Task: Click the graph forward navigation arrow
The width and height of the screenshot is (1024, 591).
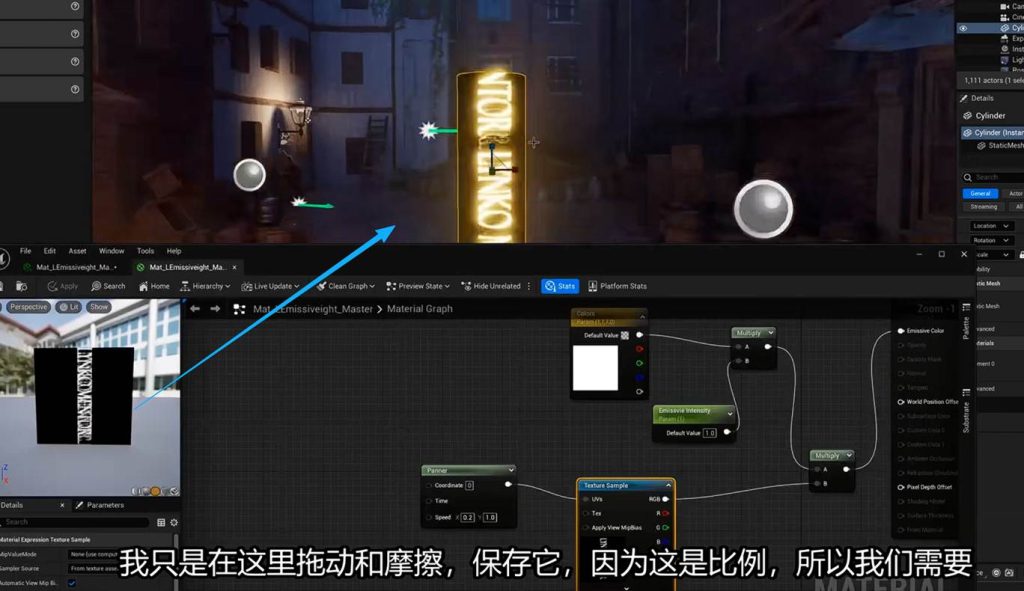Action: [215, 309]
